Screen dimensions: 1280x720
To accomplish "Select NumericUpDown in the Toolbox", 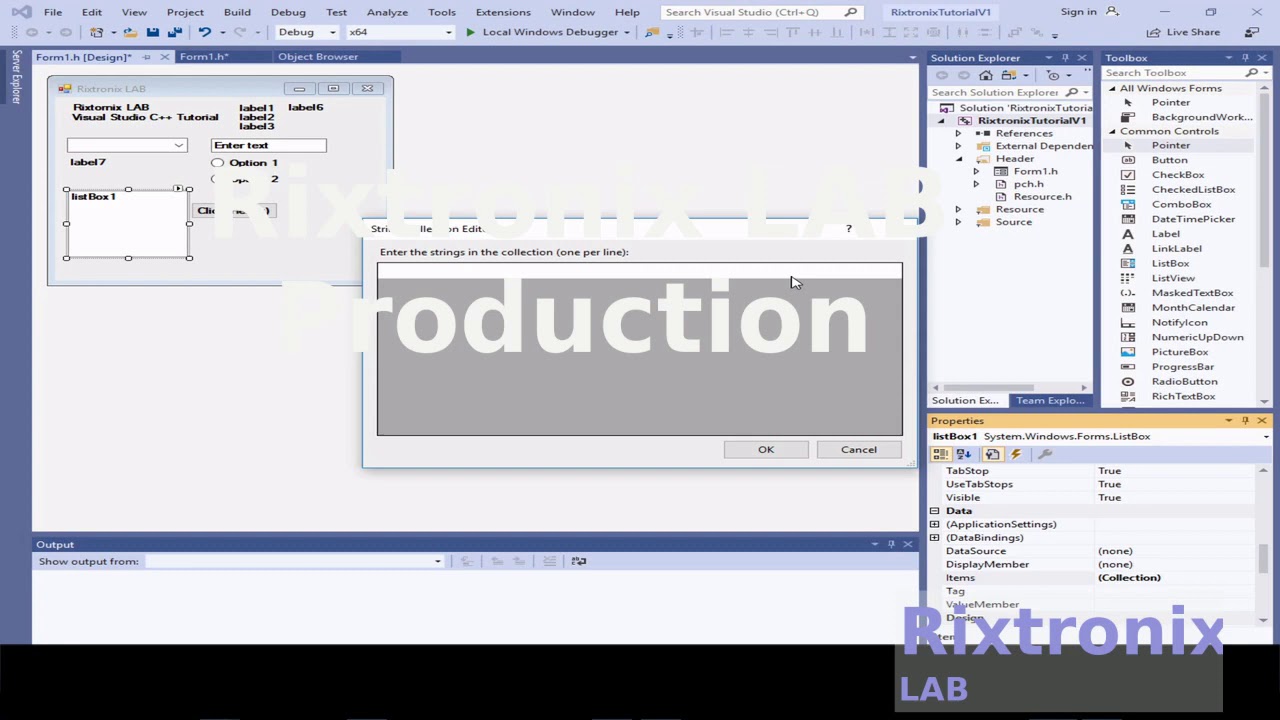I will pos(1197,337).
